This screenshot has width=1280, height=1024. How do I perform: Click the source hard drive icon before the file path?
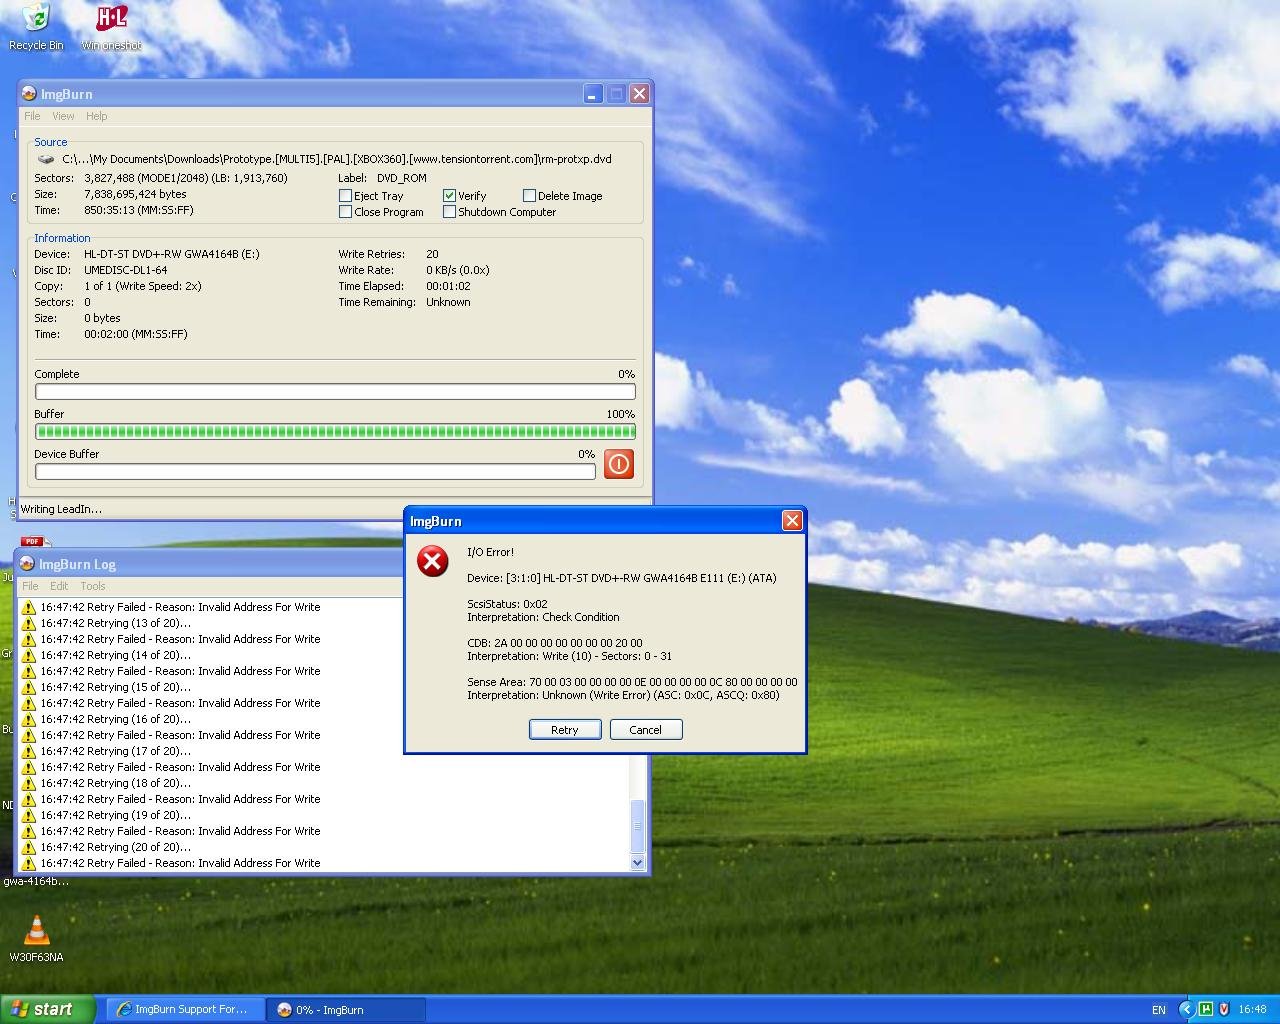(46, 159)
